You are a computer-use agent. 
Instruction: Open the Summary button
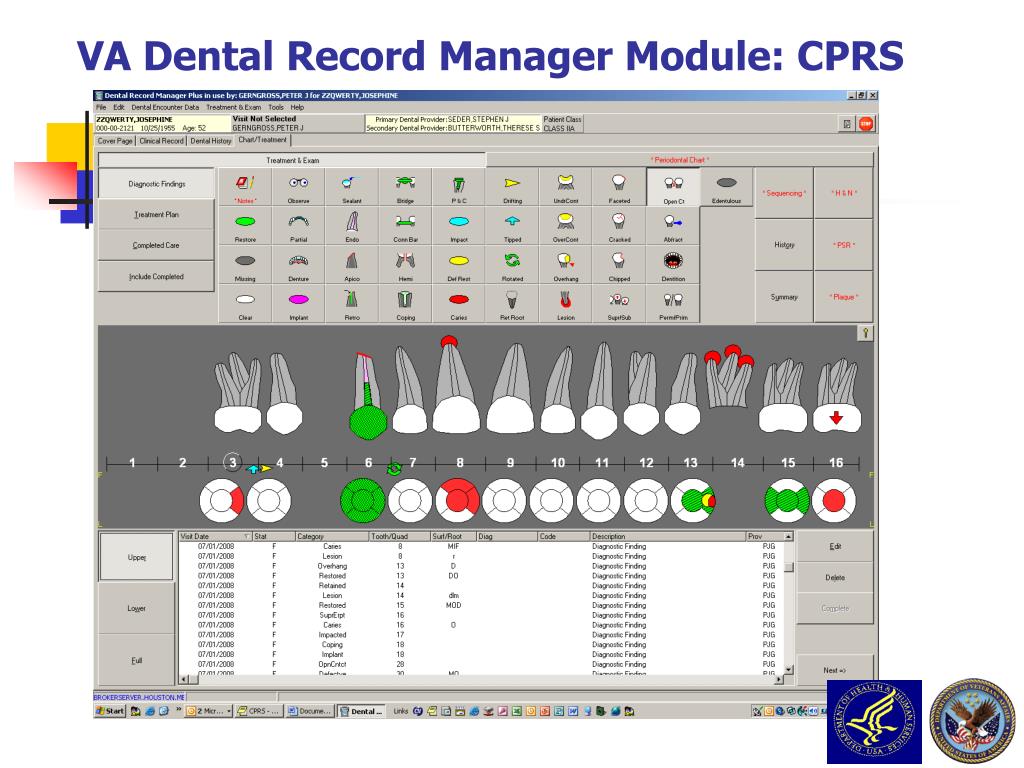click(x=784, y=297)
